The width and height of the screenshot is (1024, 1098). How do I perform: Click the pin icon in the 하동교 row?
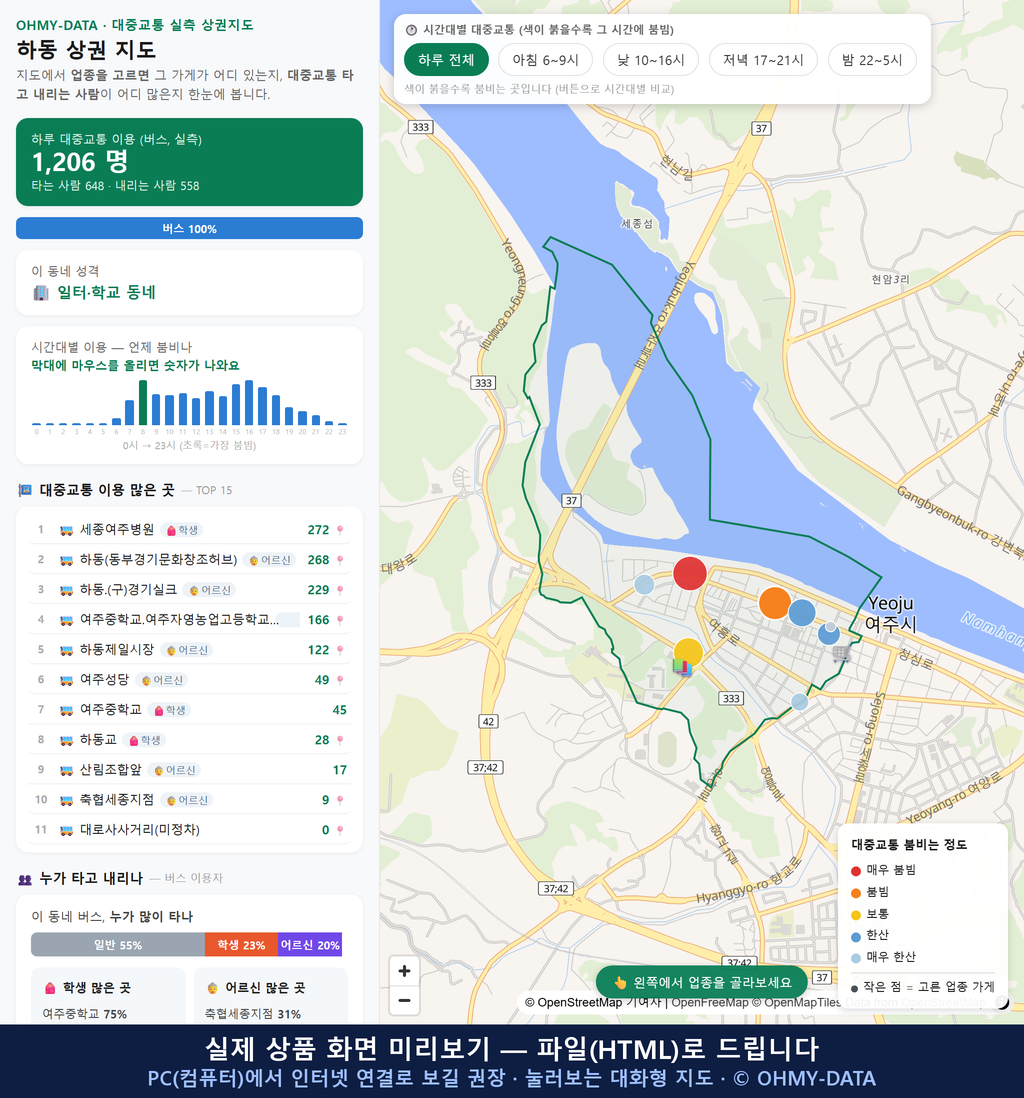point(340,740)
